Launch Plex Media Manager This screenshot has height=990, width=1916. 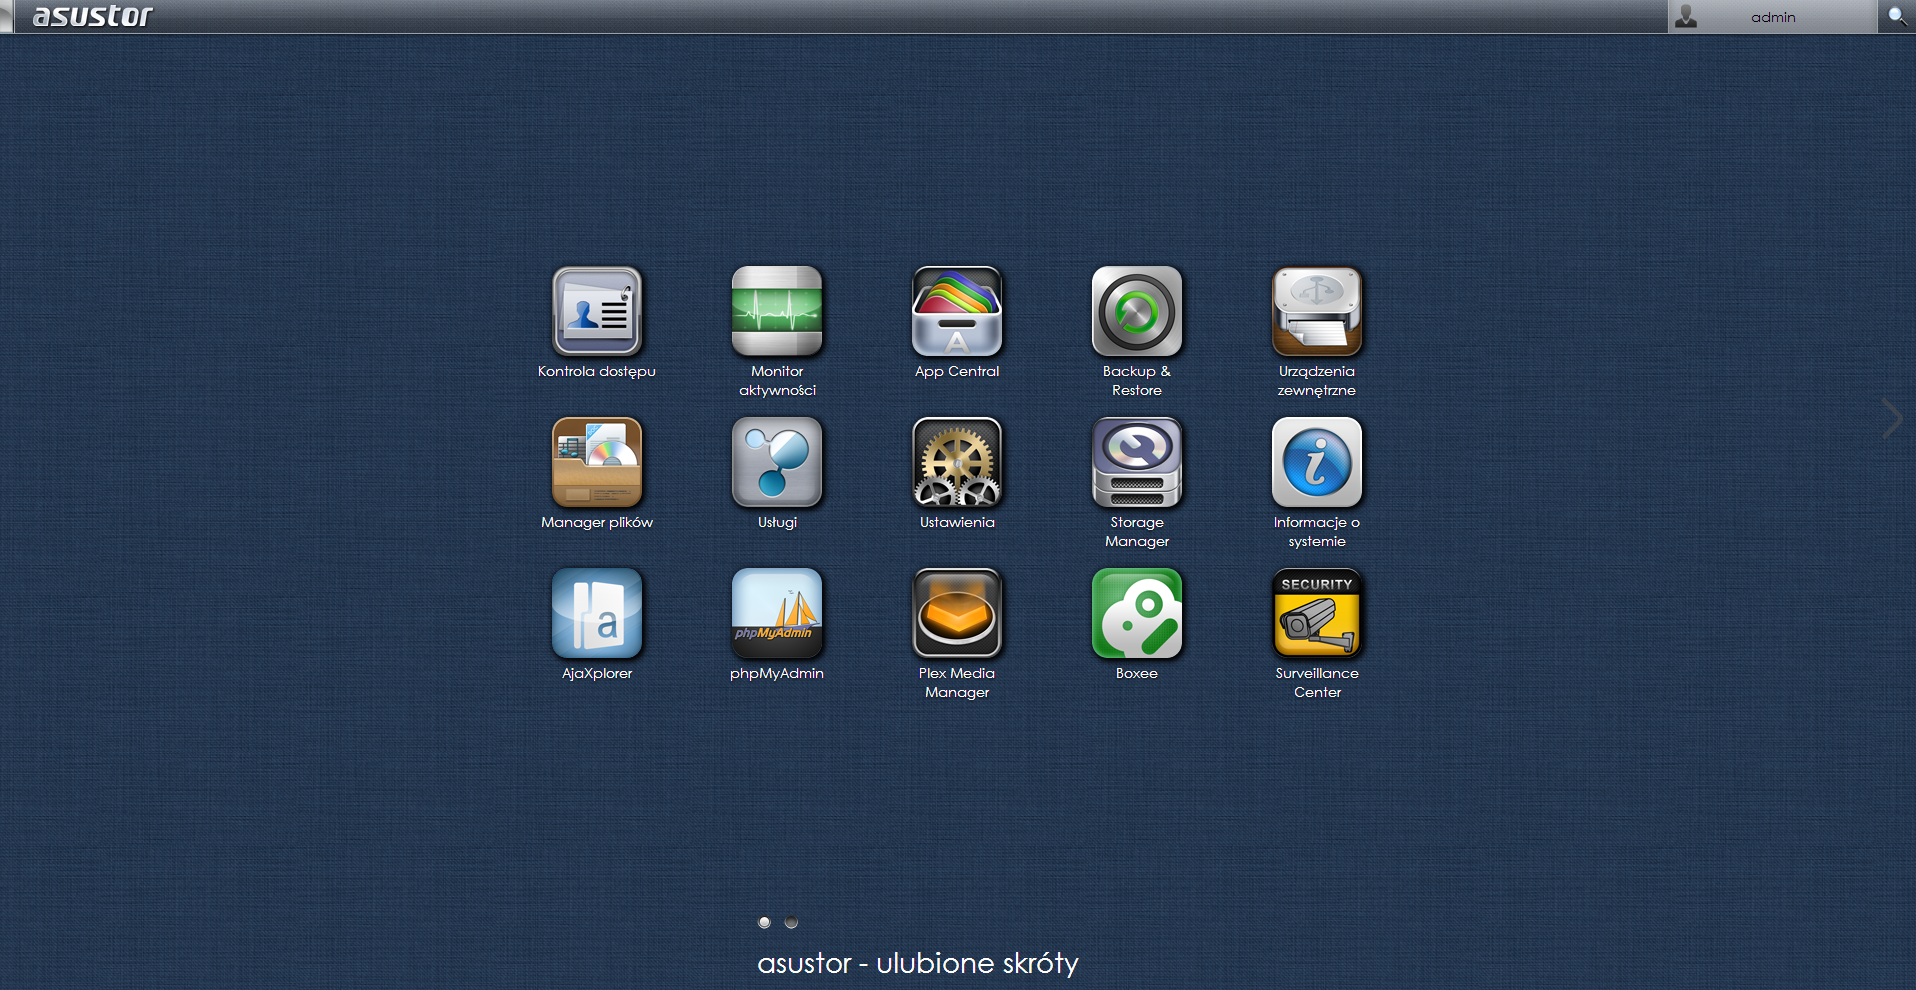pos(957,613)
